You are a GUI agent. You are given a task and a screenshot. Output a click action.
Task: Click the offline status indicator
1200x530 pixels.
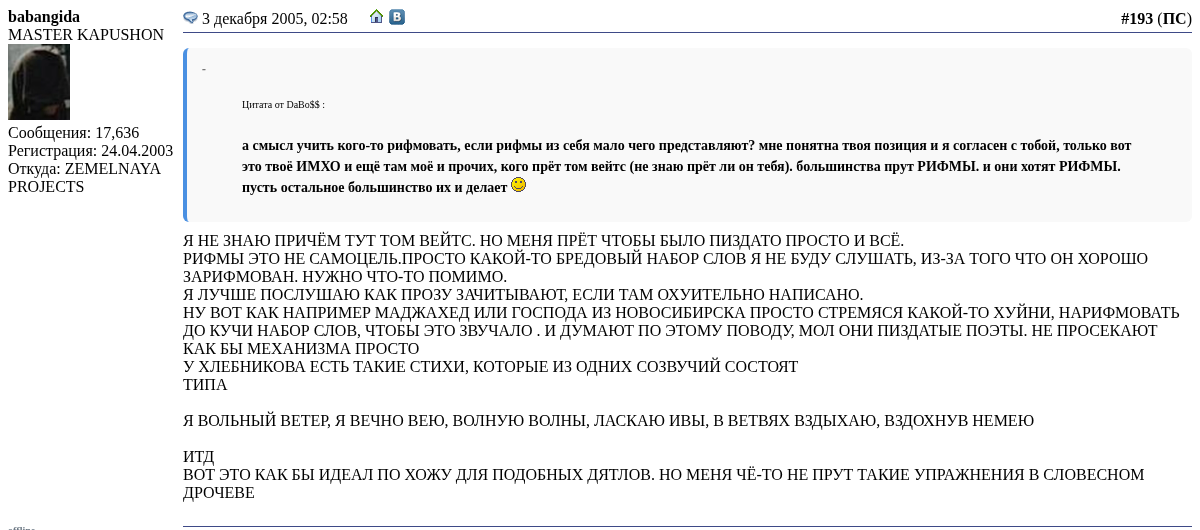point(21,527)
